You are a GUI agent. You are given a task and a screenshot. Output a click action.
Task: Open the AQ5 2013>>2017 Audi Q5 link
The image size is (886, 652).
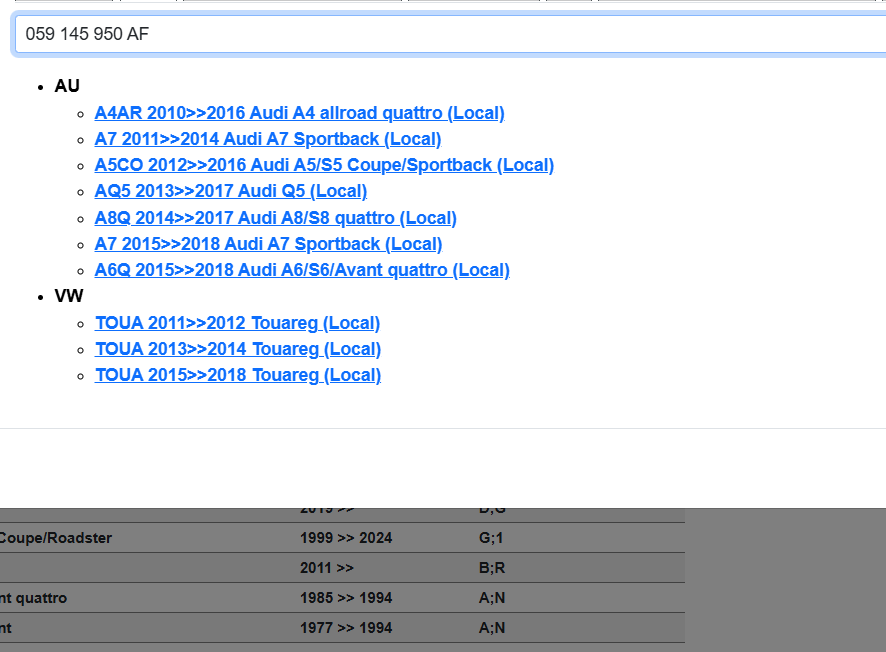(x=230, y=191)
